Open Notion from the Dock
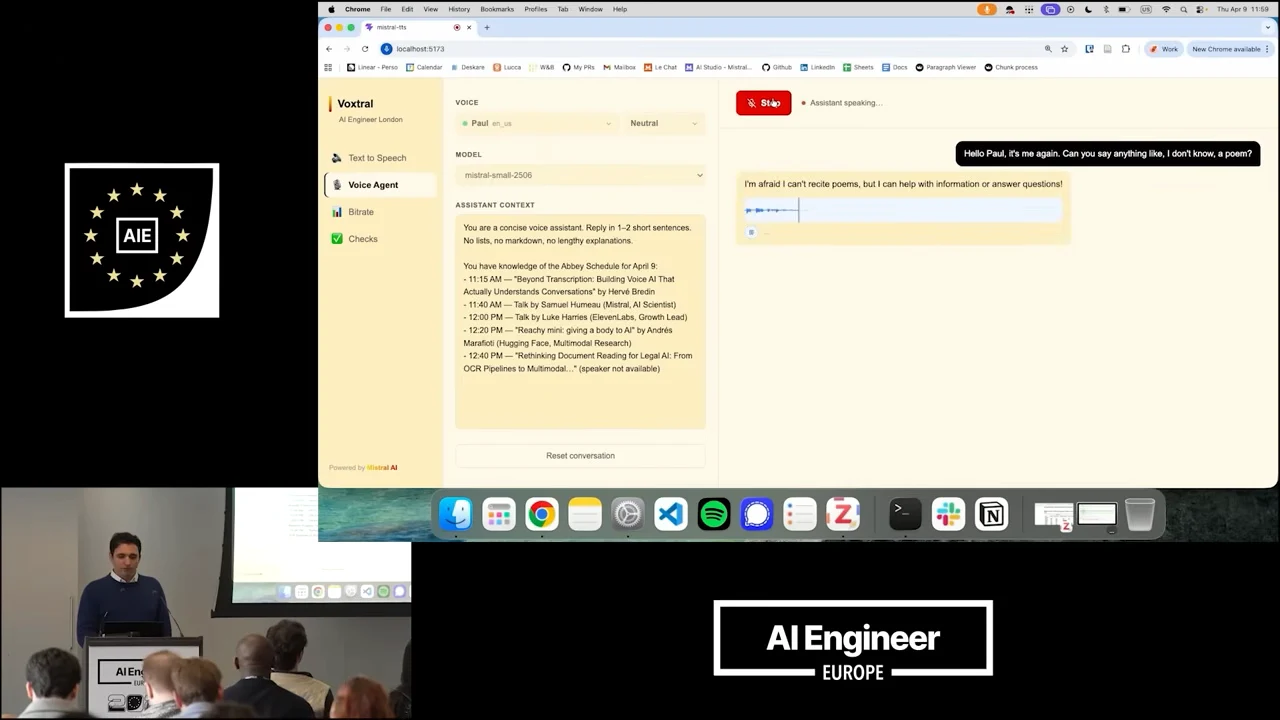1280x720 pixels. point(991,514)
